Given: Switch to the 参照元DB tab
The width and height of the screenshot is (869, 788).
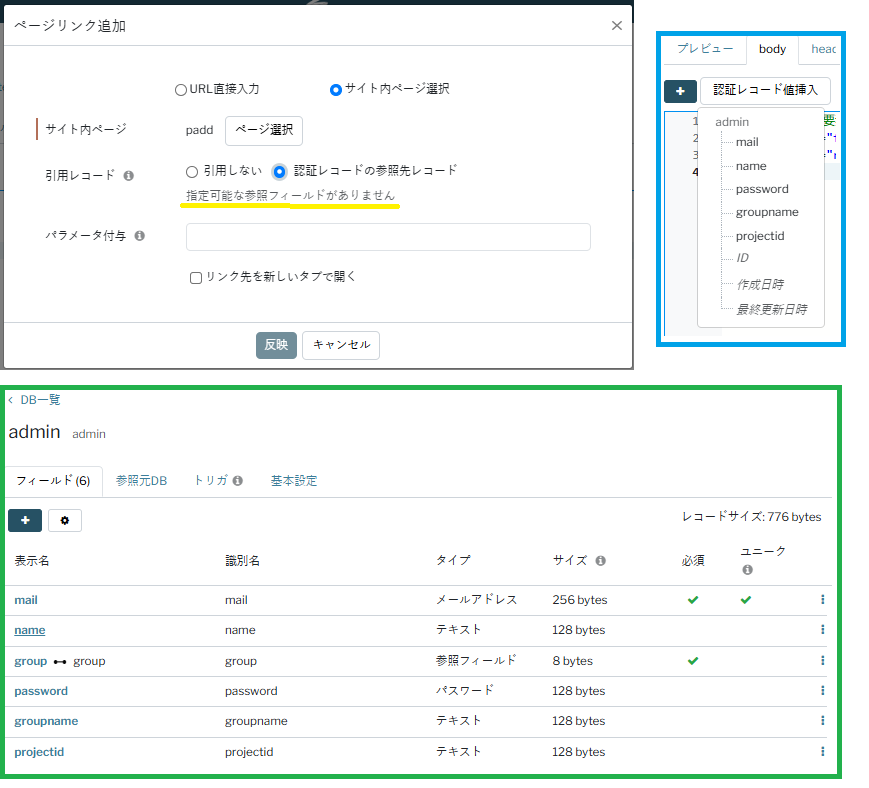Looking at the screenshot, I should (x=141, y=481).
